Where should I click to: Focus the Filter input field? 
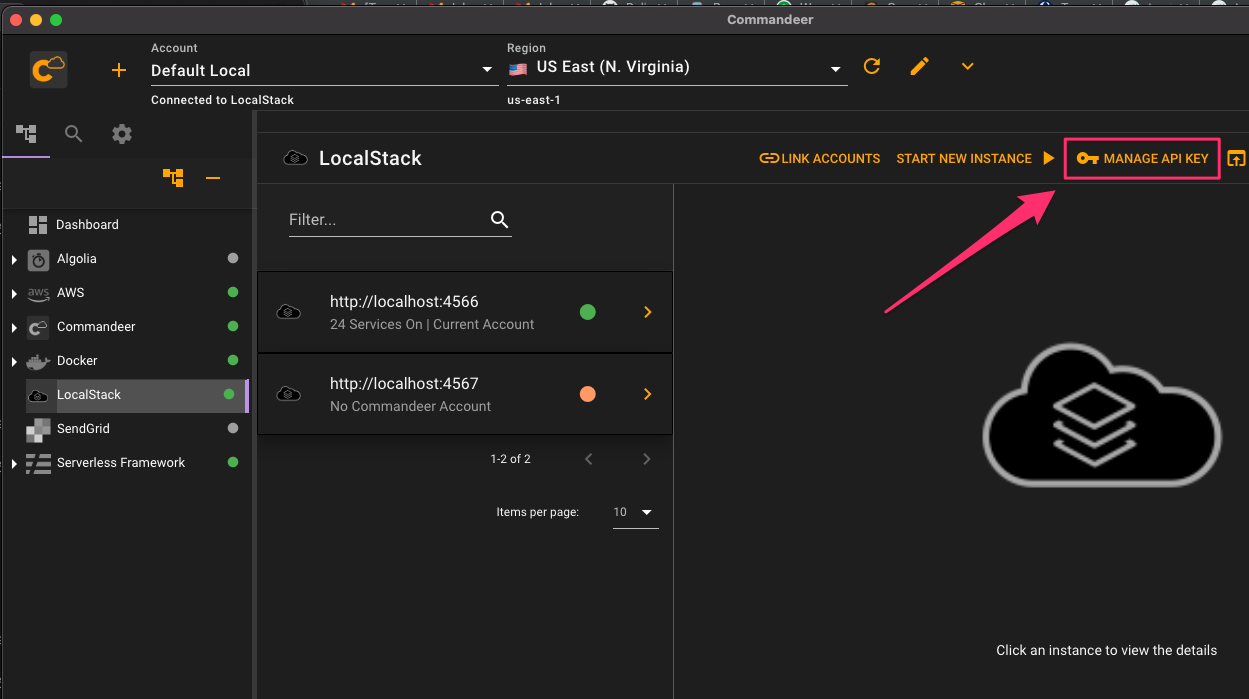coord(400,220)
